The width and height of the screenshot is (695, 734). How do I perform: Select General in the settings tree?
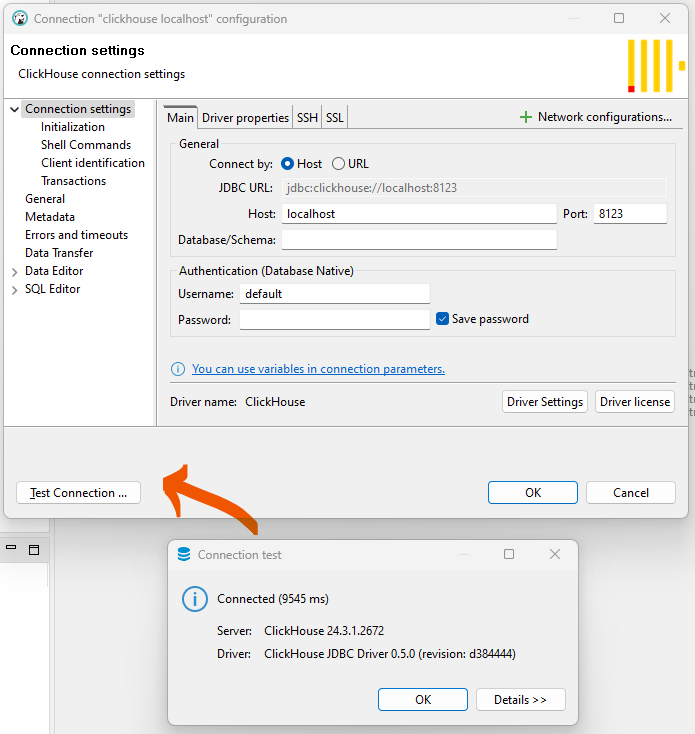(x=45, y=198)
